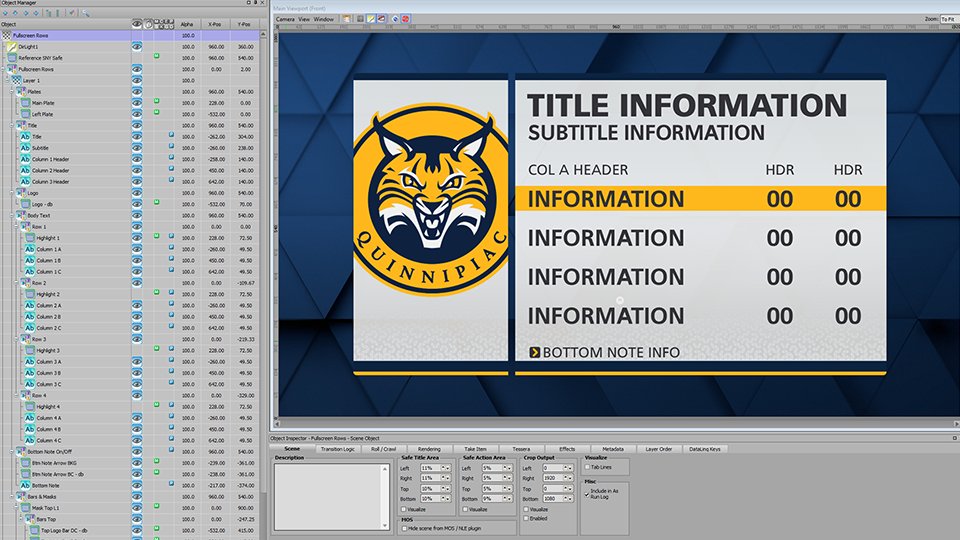
Task: Click the tree-structure icon in Object Manager toolbar
Action: tap(48, 13)
